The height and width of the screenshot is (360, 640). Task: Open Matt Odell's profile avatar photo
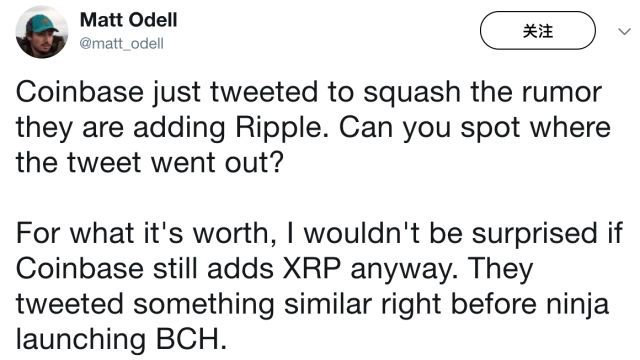pyautogui.click(x=42, y=32)
